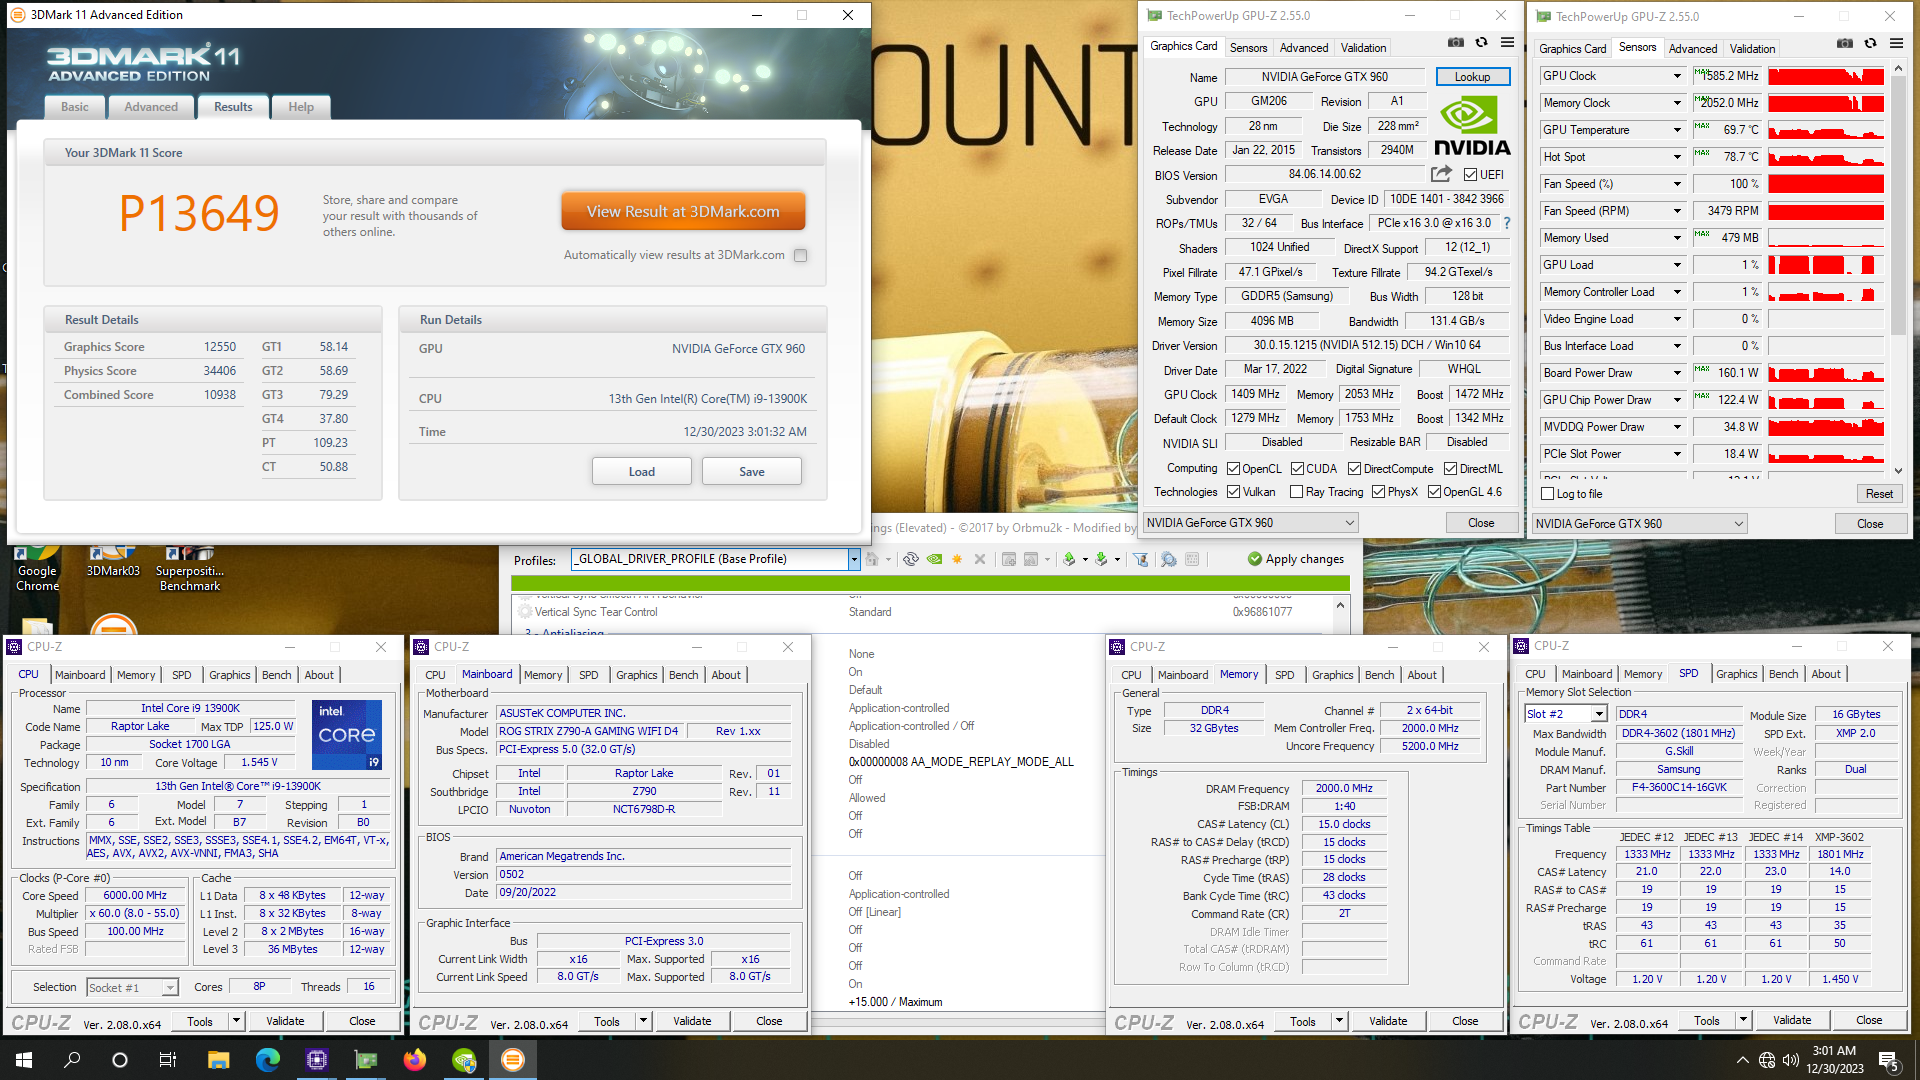This screenshot has height=1080, width=1920.
Task: Open File Explorer from the taskbar
Action: coord(219,1060)
